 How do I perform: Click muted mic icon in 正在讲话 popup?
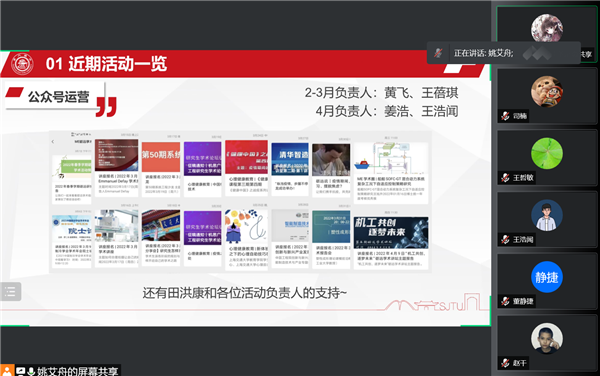coord(439,53)
